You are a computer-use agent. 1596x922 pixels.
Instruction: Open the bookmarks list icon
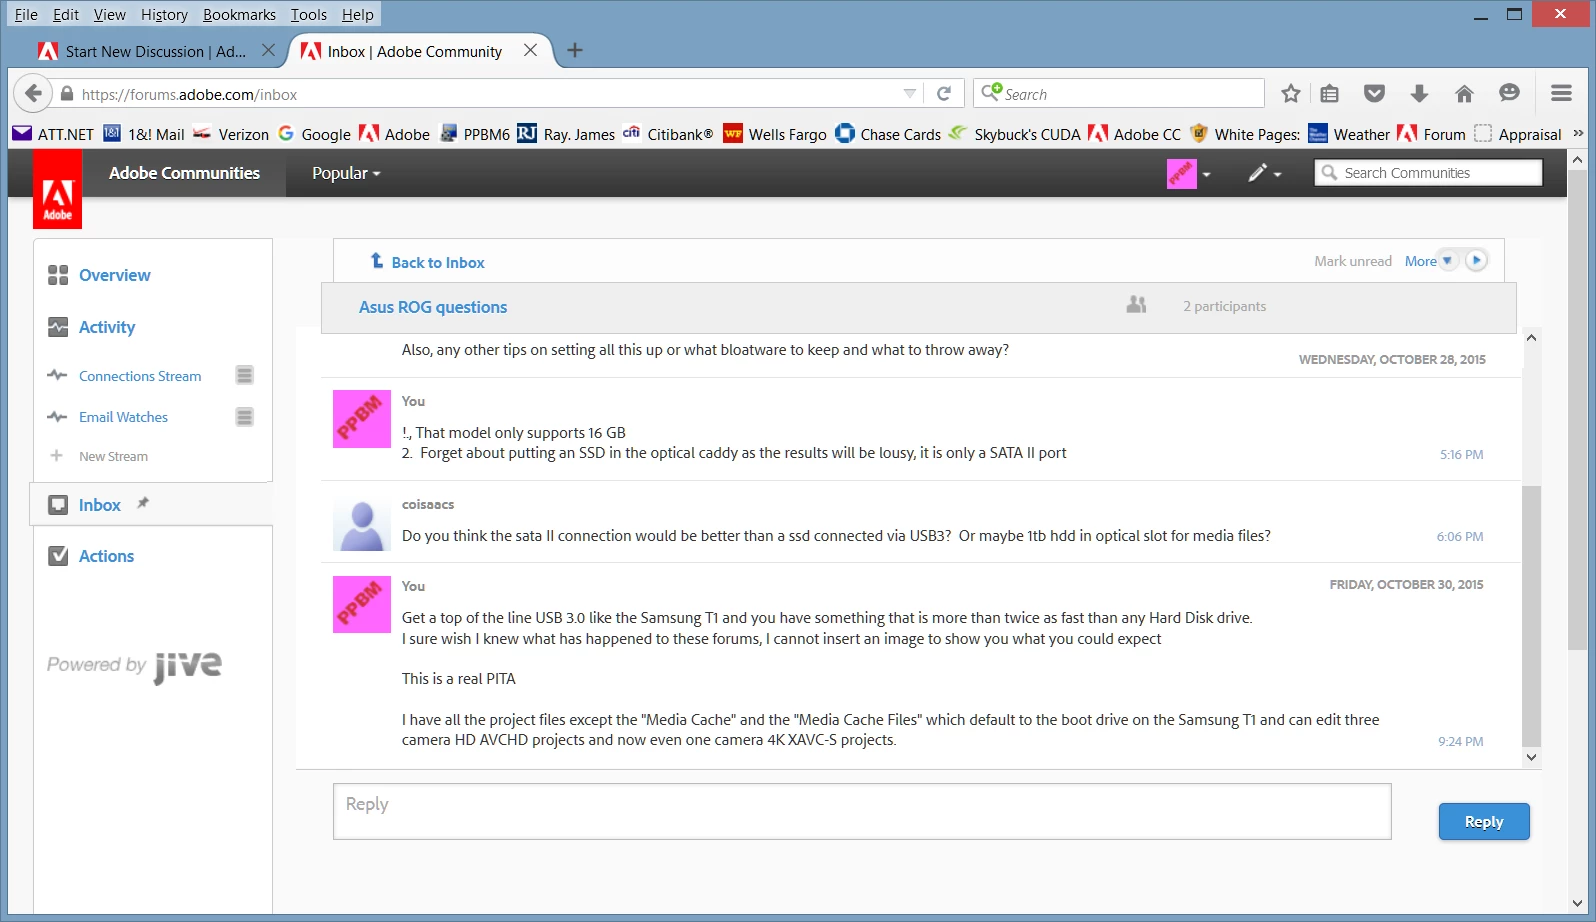pos(1329,94)
